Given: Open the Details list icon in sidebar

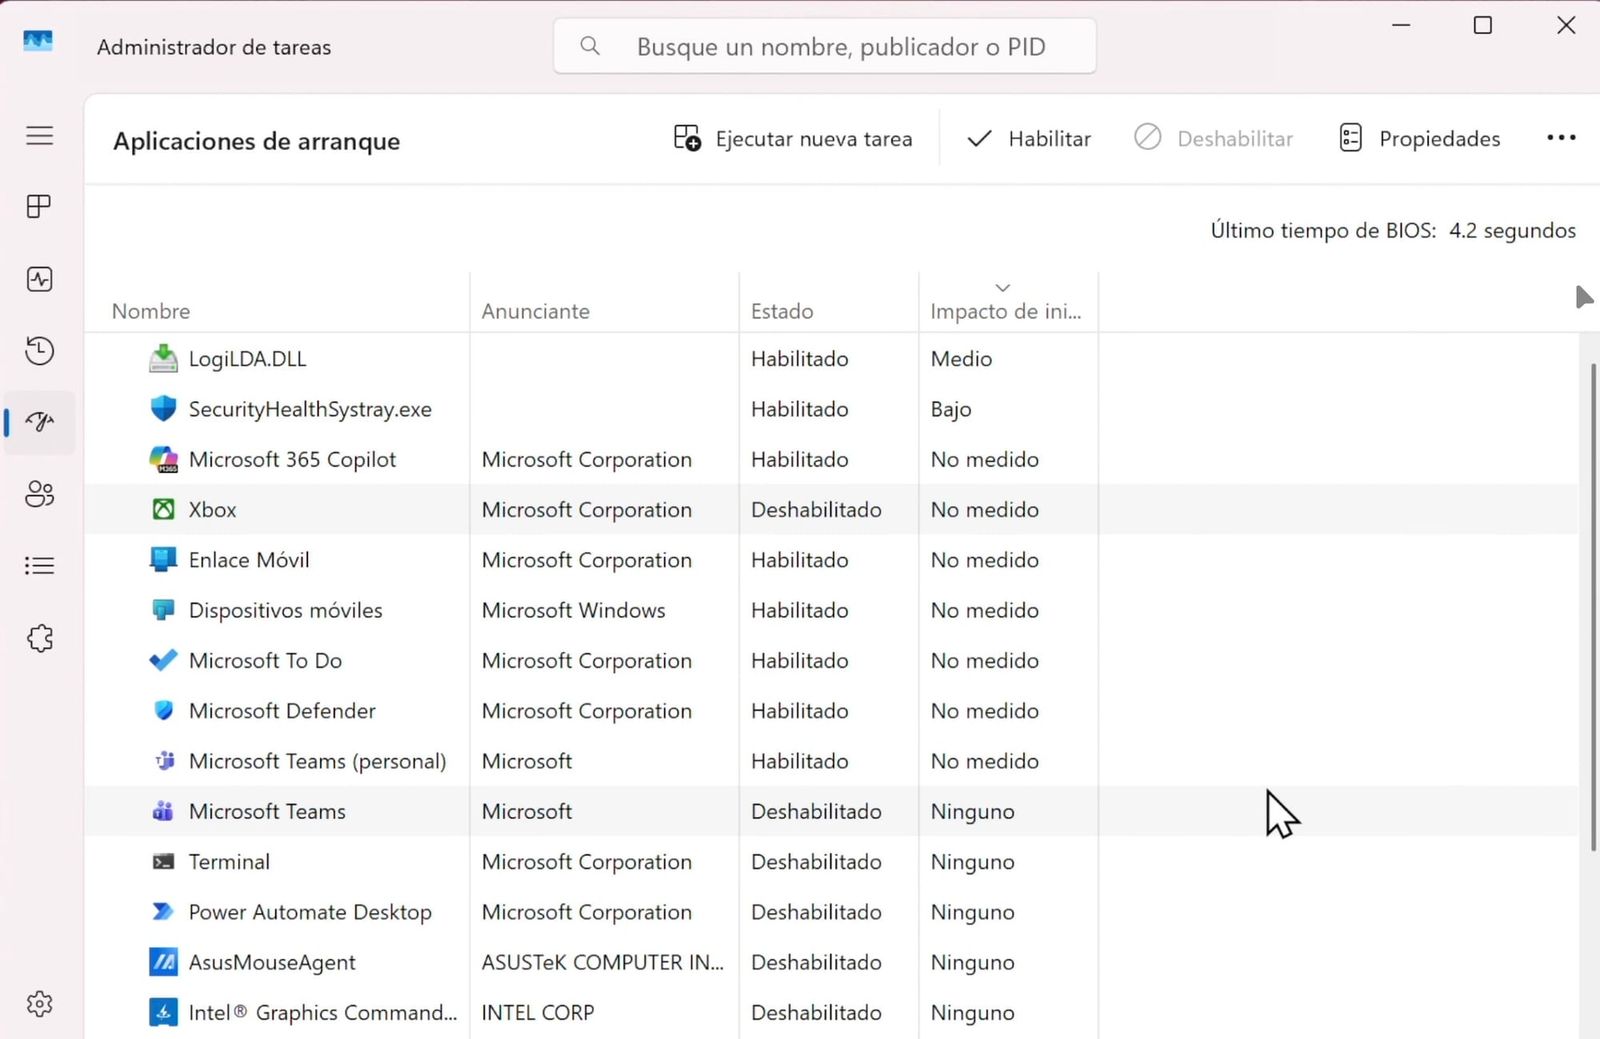Looking at the screenshot, I should tap(40, 566).
